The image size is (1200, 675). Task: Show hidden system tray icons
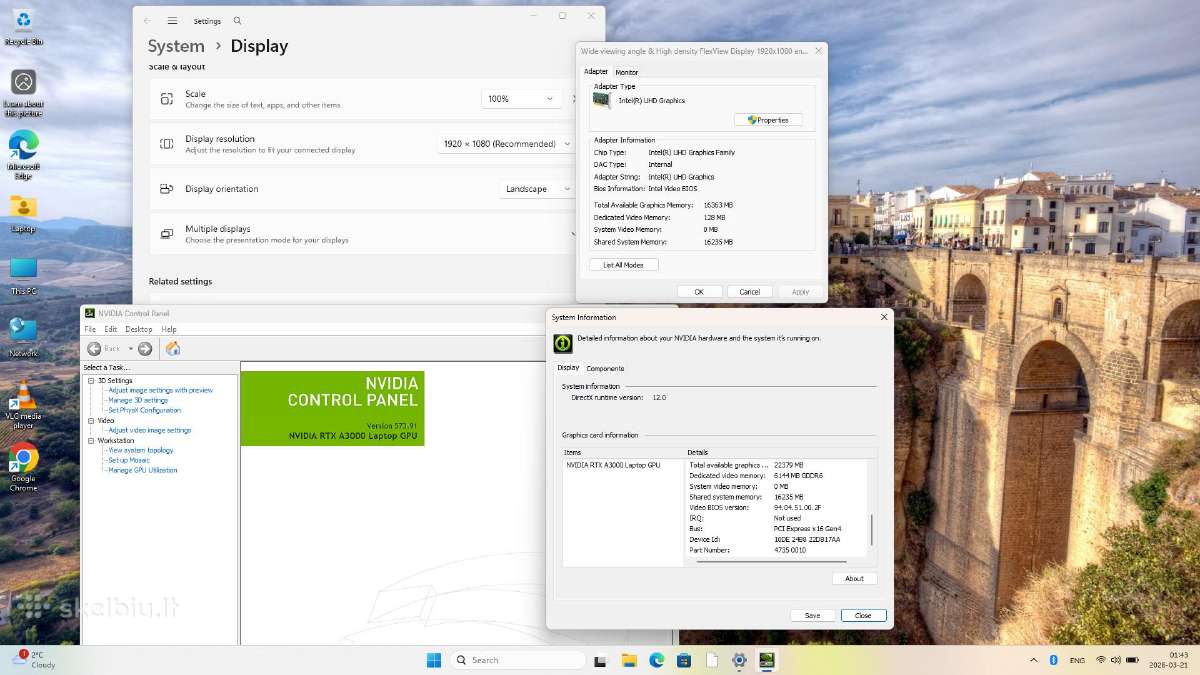[1033, 660]
